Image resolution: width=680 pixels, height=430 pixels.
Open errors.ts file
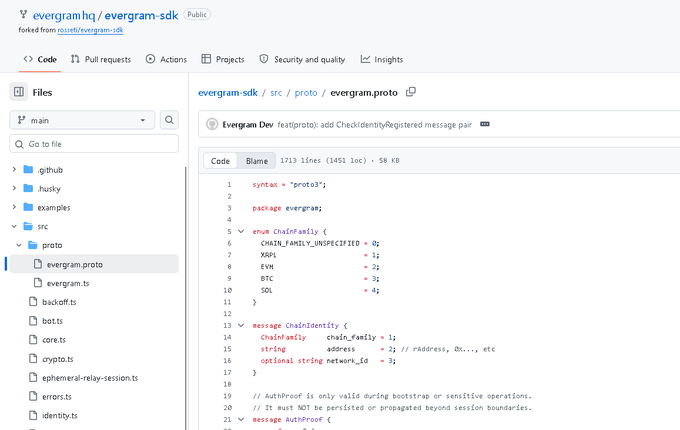(57, 397)
